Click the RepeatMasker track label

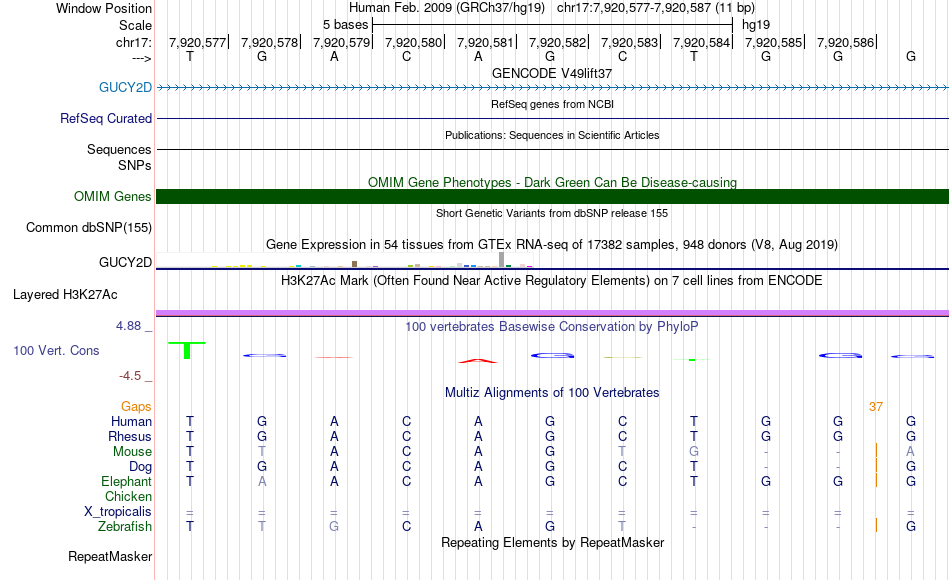click(110, 556)
